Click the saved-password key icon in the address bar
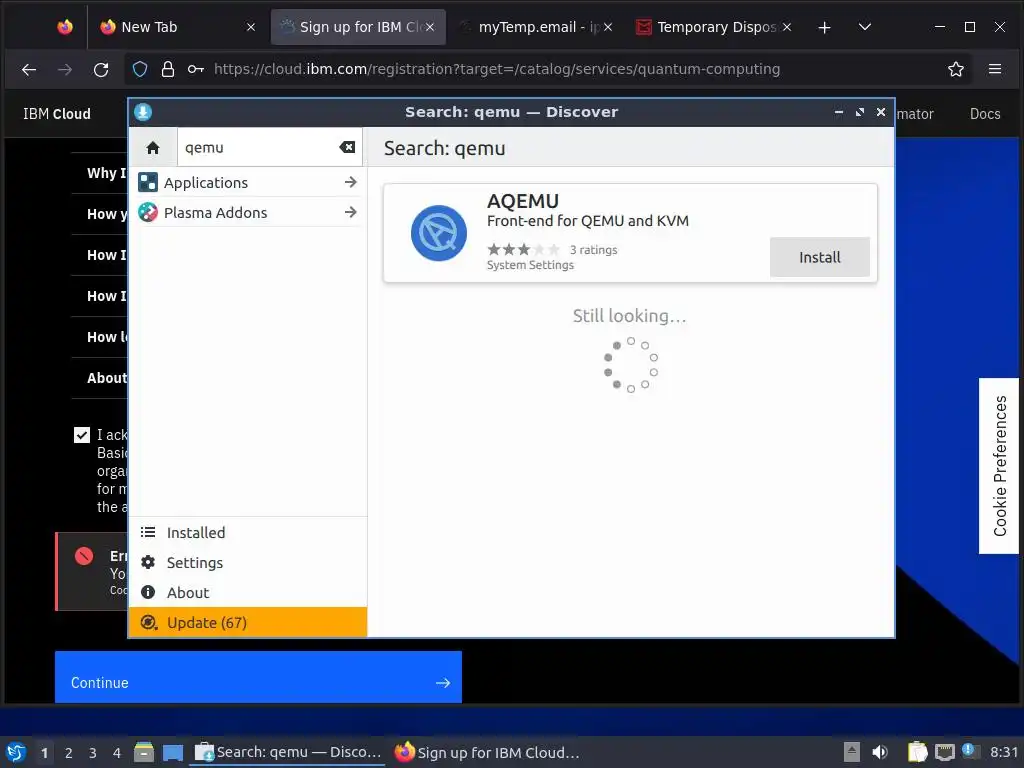The image size is (1024, 768). pyautogui.click(x=195, y=69)
